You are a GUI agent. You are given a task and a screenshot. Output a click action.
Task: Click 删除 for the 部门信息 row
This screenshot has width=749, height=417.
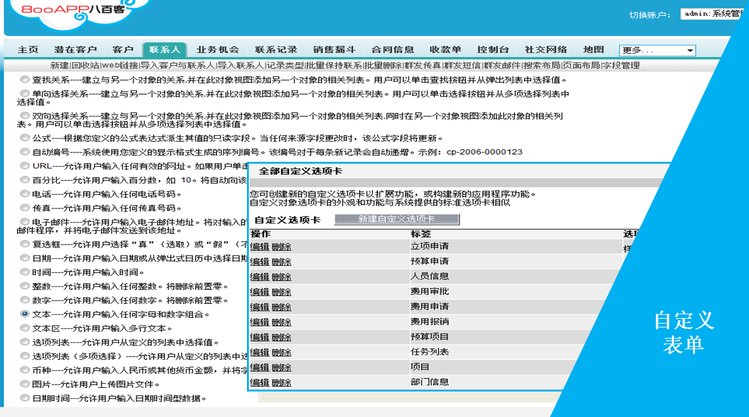(281, 383)
